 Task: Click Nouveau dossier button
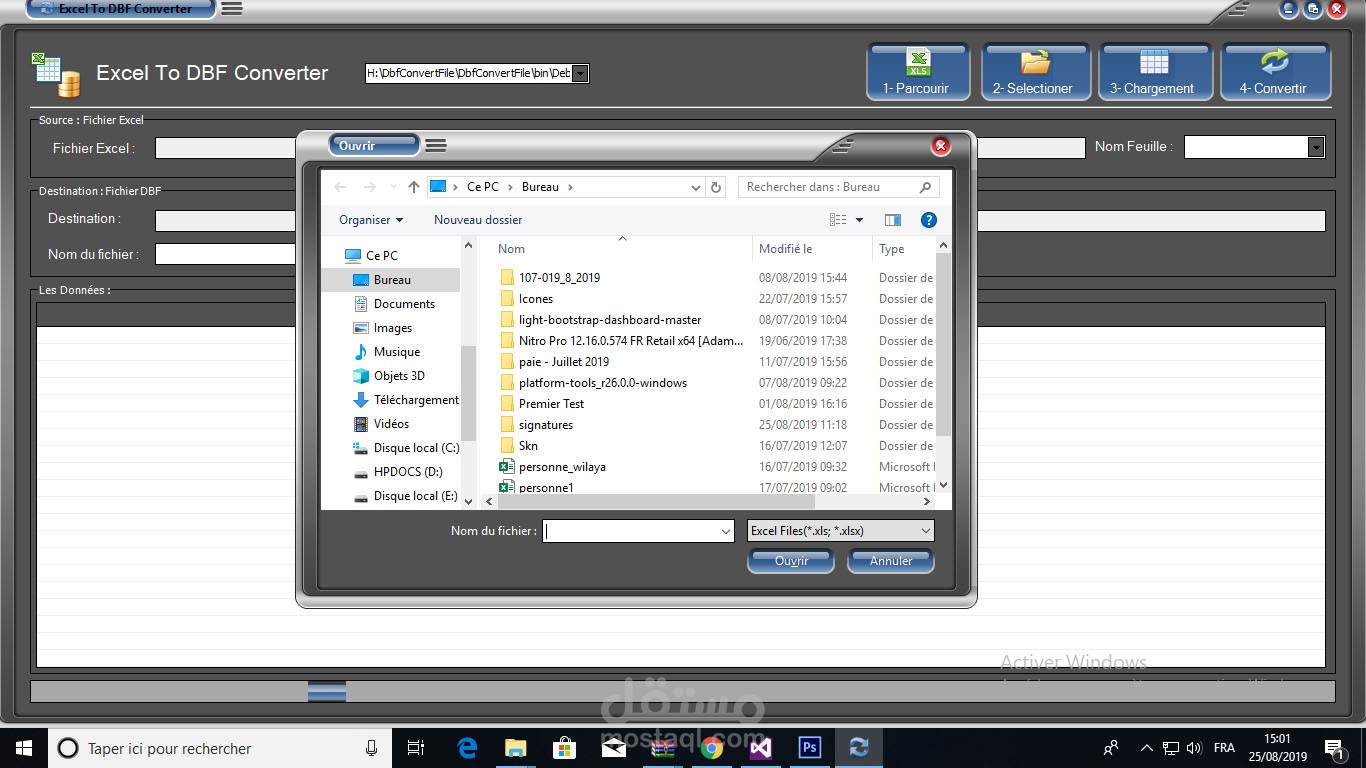[x=478, y=220]
